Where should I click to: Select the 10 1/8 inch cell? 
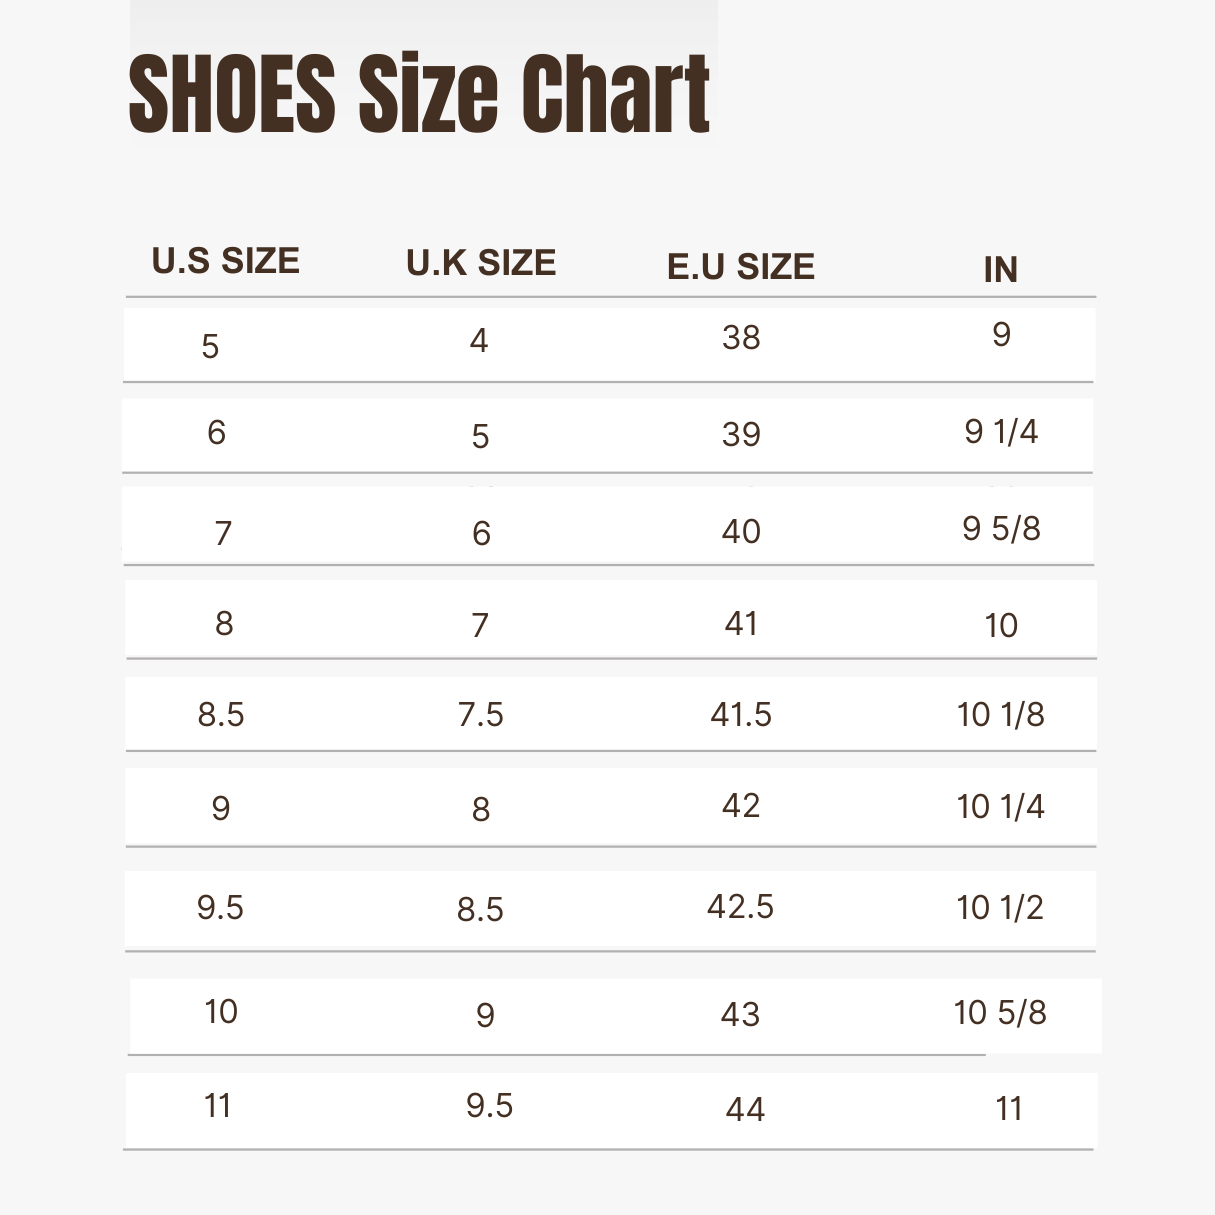pos(1001,715)
